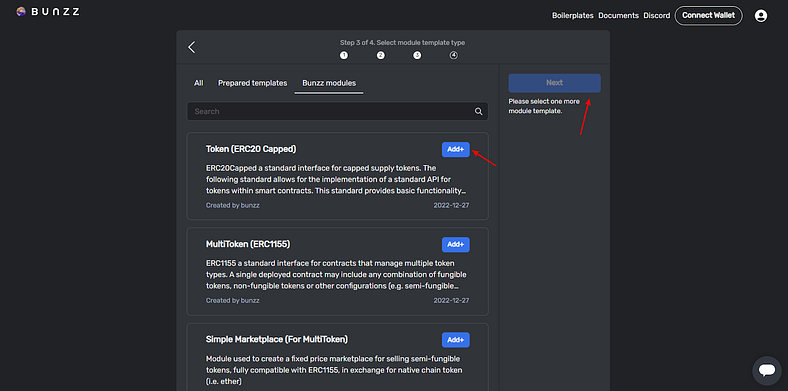The height and width of the screenshot is (391, 788).
Task: Go to step 2 indicator
Action: [380, 55]
